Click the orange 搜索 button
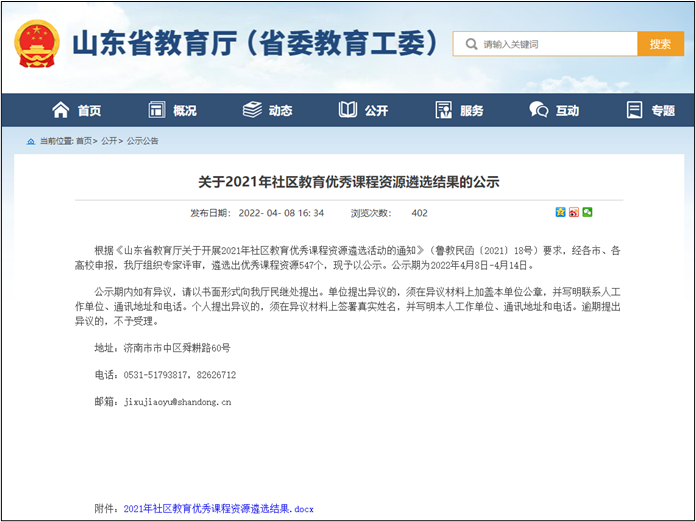The image size is (696, 522). coord(660,44)
